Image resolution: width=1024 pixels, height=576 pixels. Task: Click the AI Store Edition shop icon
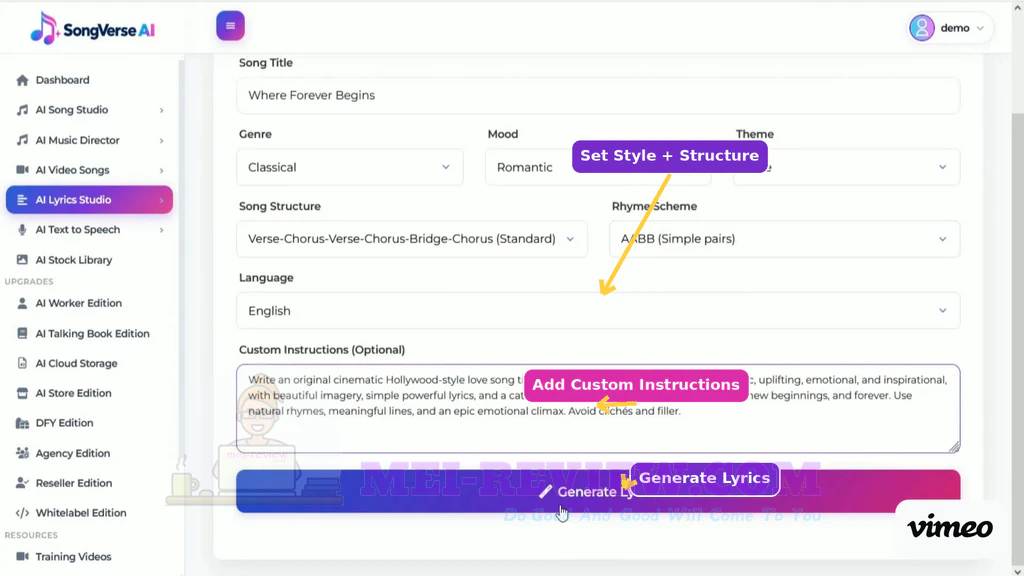click(x=22, y=393)
